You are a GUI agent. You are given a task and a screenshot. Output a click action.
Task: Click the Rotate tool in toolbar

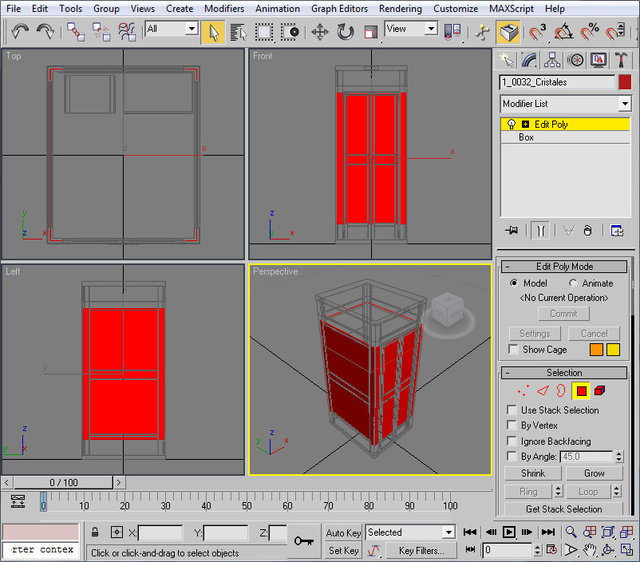pyautogui.click(x=346, y=31)
